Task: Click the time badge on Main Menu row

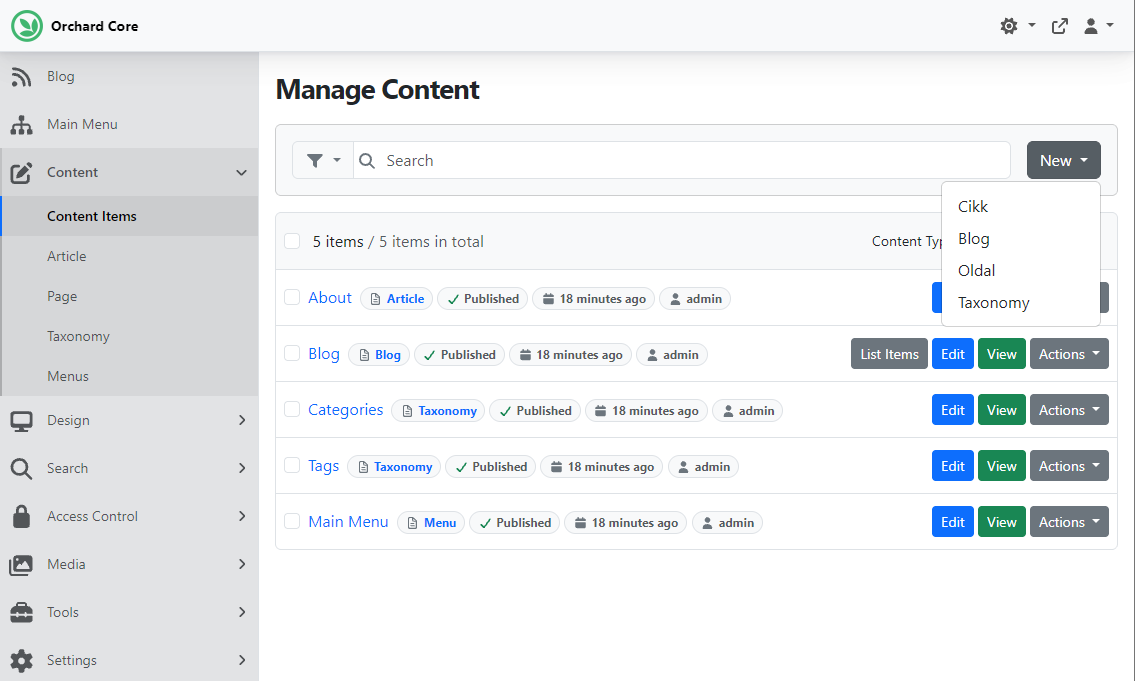Action: coord(625,523)
